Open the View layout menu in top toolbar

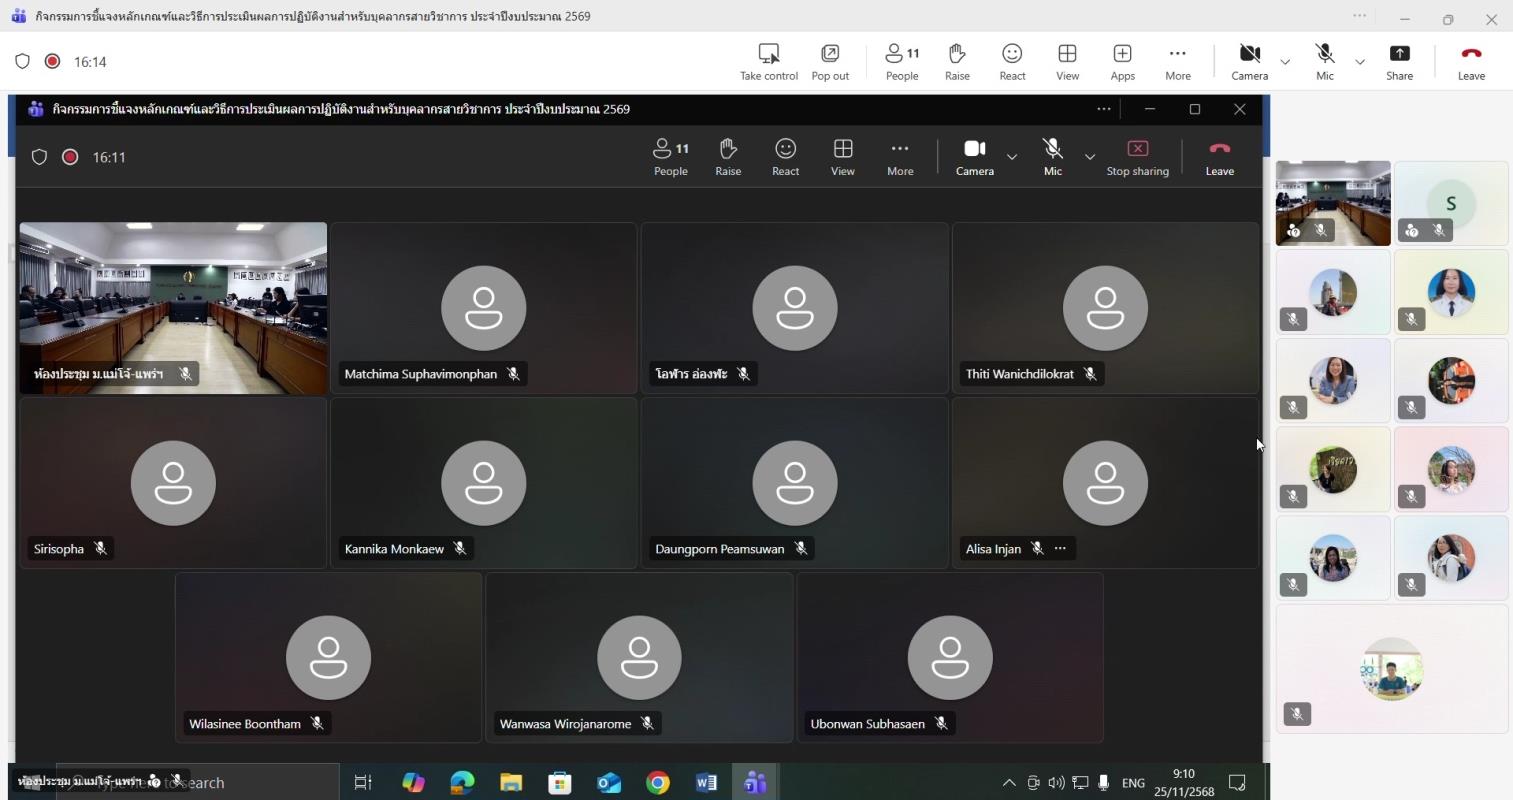[1067, 61]
